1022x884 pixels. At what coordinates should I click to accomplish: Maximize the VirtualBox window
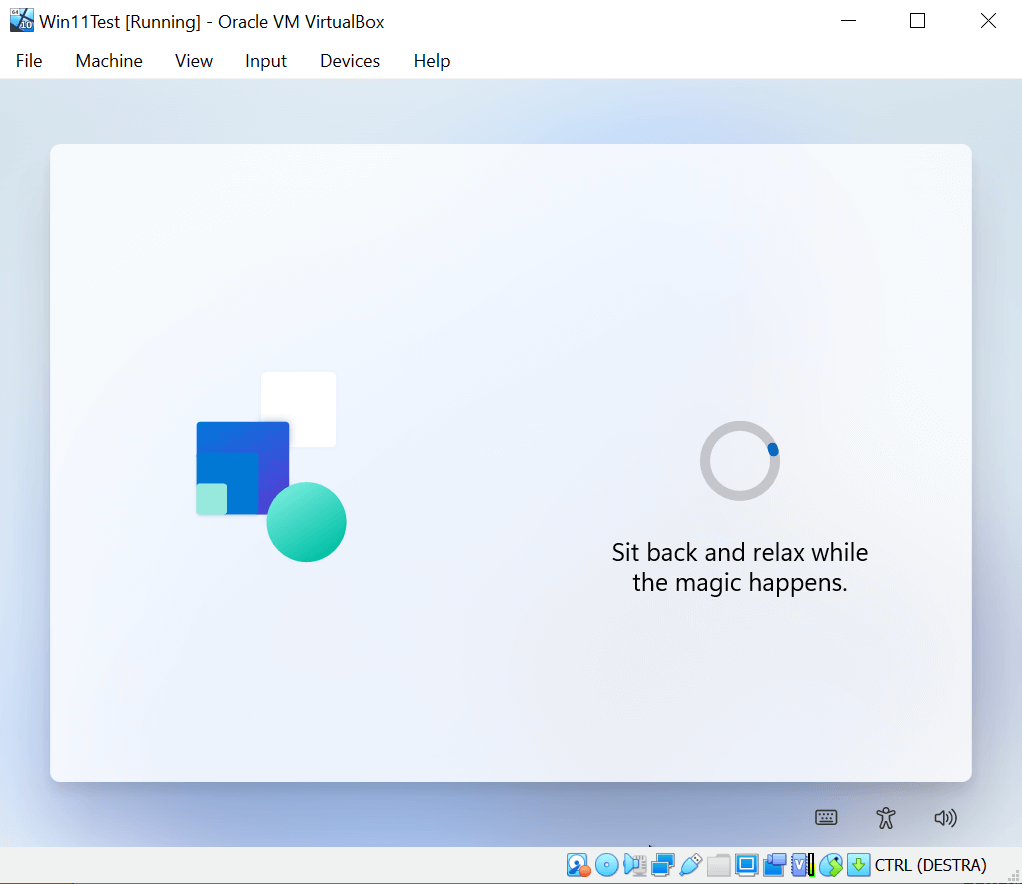(x=917, y=21)
